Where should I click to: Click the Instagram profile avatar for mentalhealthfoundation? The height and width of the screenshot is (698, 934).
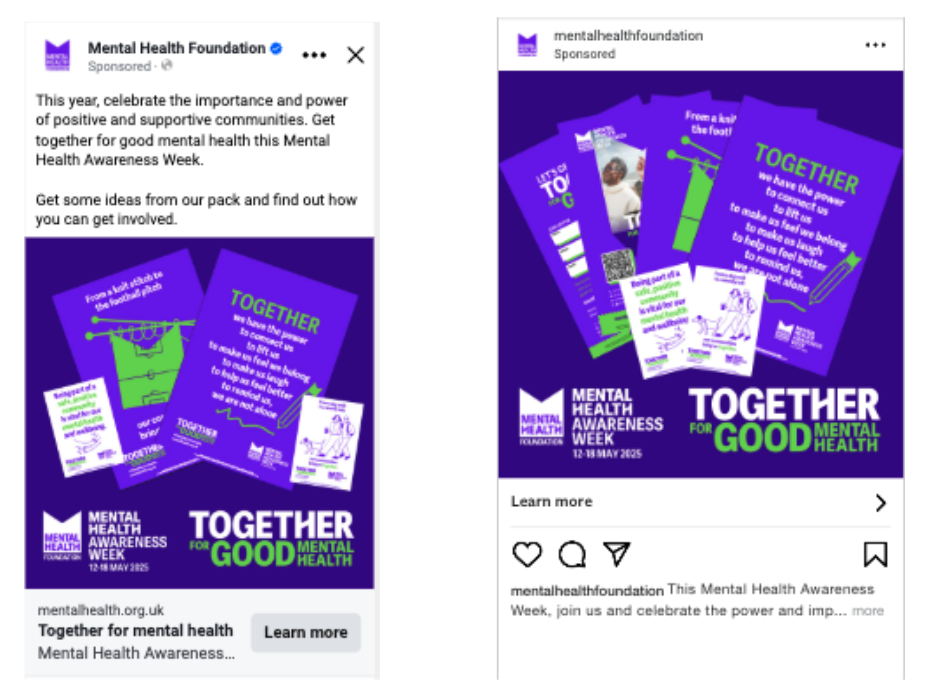coord(527,45)
